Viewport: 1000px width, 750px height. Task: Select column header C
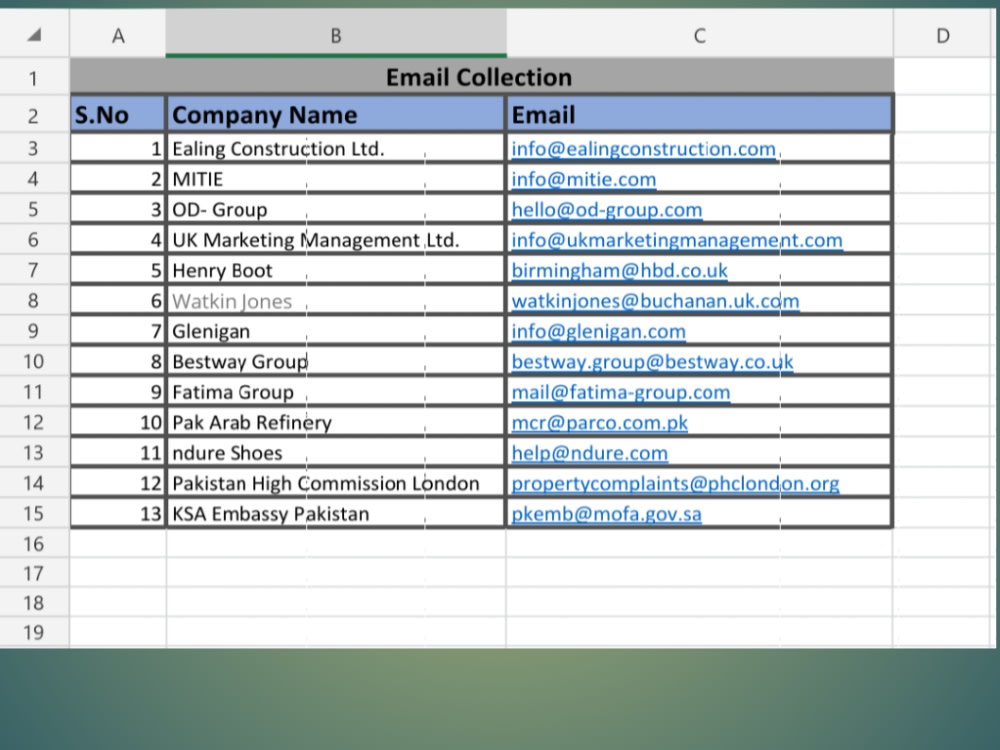699,34
